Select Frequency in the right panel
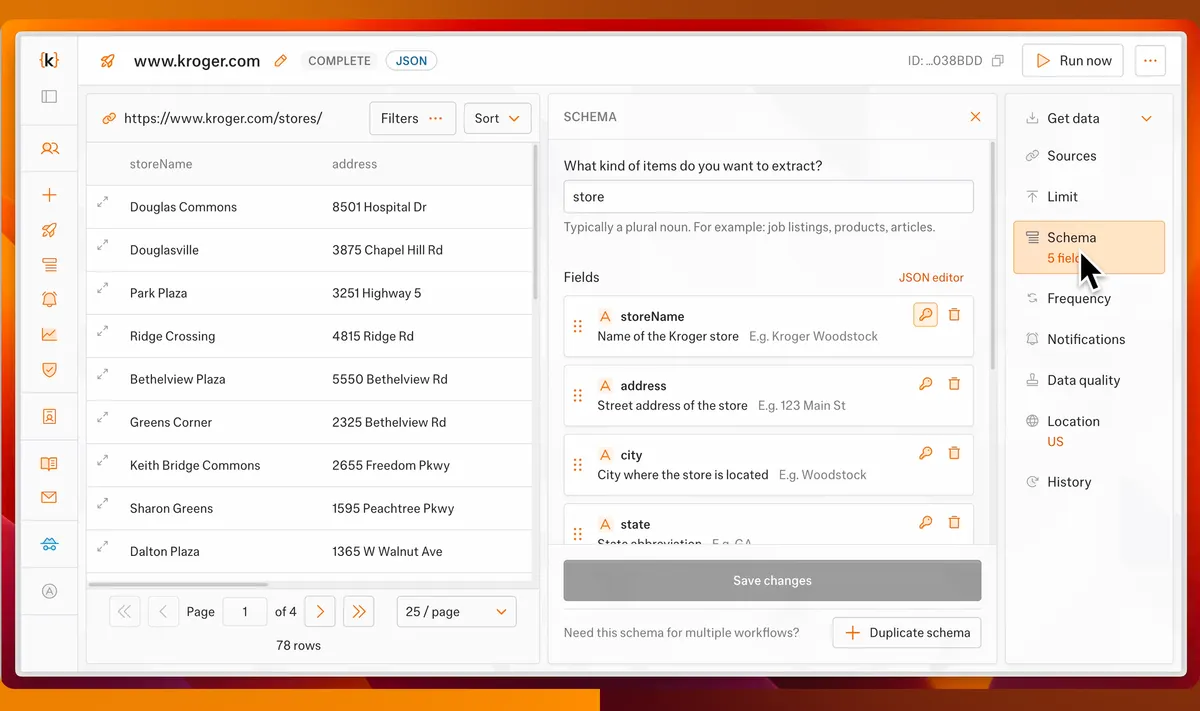This screenshot has height=711, width=1200. 1078,298
